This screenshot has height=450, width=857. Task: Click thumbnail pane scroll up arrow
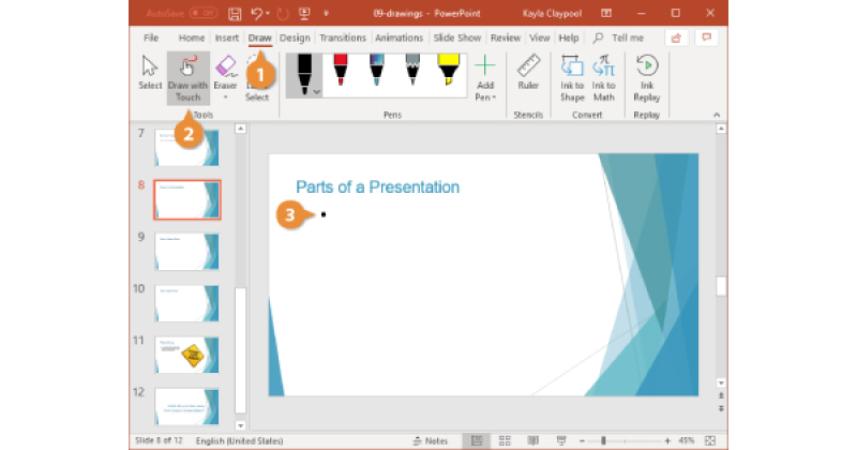pos(240,129)
